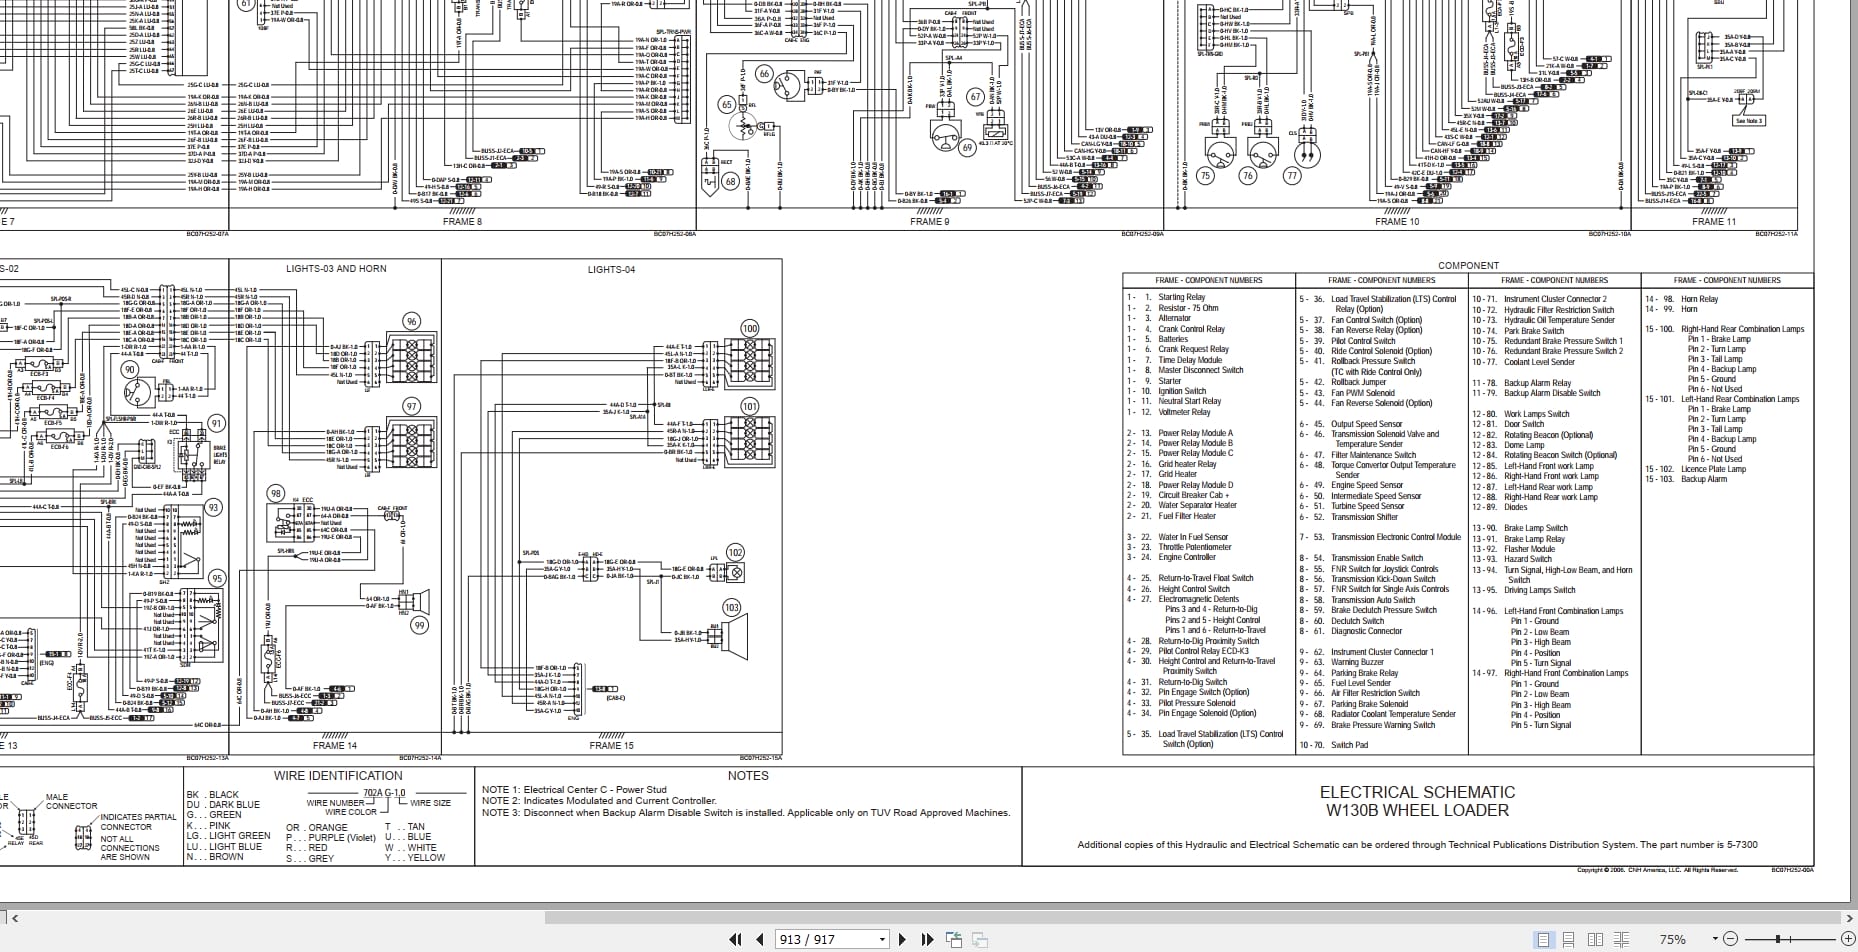Click the W130B WHEEL LOADER title
The height and width of the screenshot is (952, 1858).
point(1417,811)
